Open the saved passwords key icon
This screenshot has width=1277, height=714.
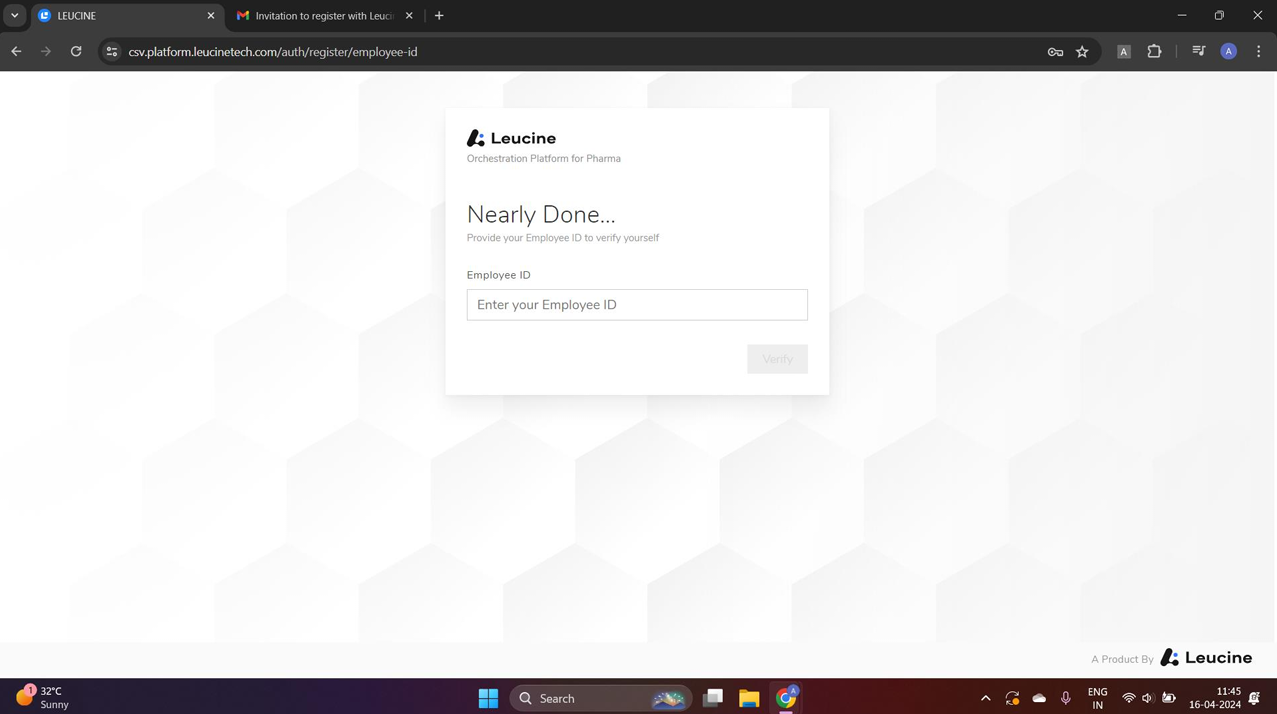pyautogui.click(x=1055, y=52)
